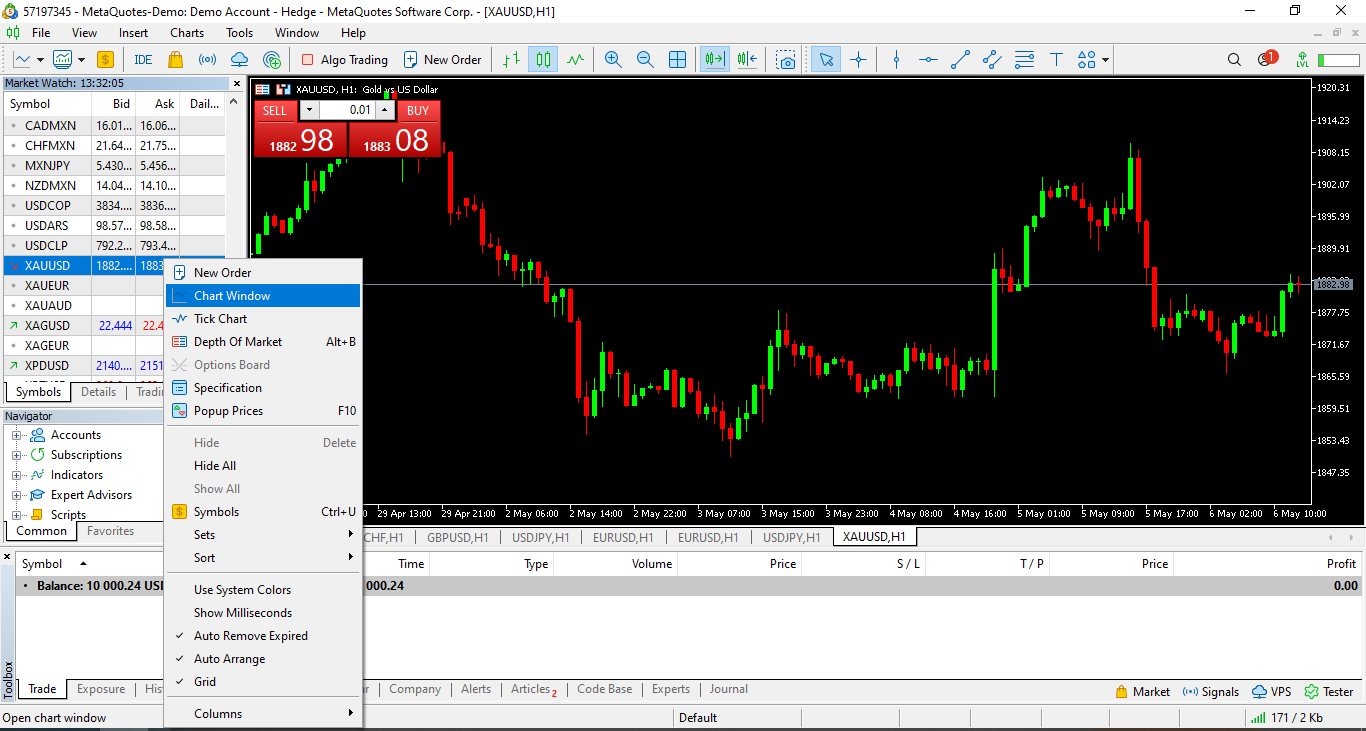Select Chart Window from context menu
Image resolution: width=1366 pixels, height=731 pixels.
click(262, 296)
